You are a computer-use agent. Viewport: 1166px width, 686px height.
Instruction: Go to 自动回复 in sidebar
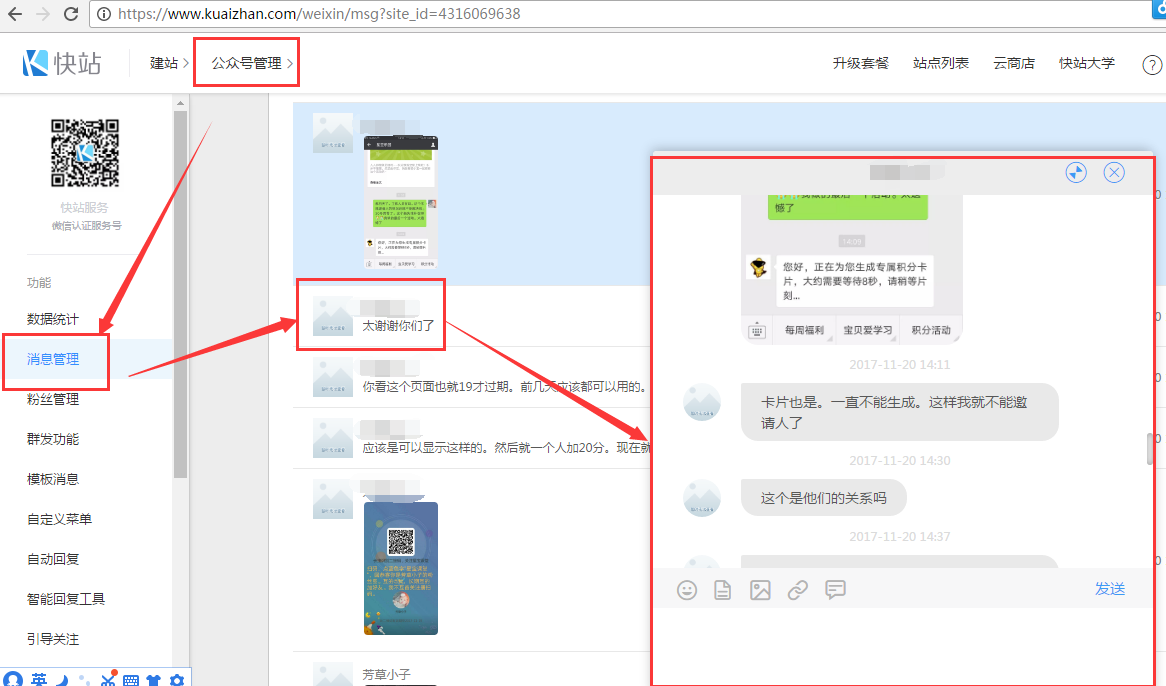point(53,559)
